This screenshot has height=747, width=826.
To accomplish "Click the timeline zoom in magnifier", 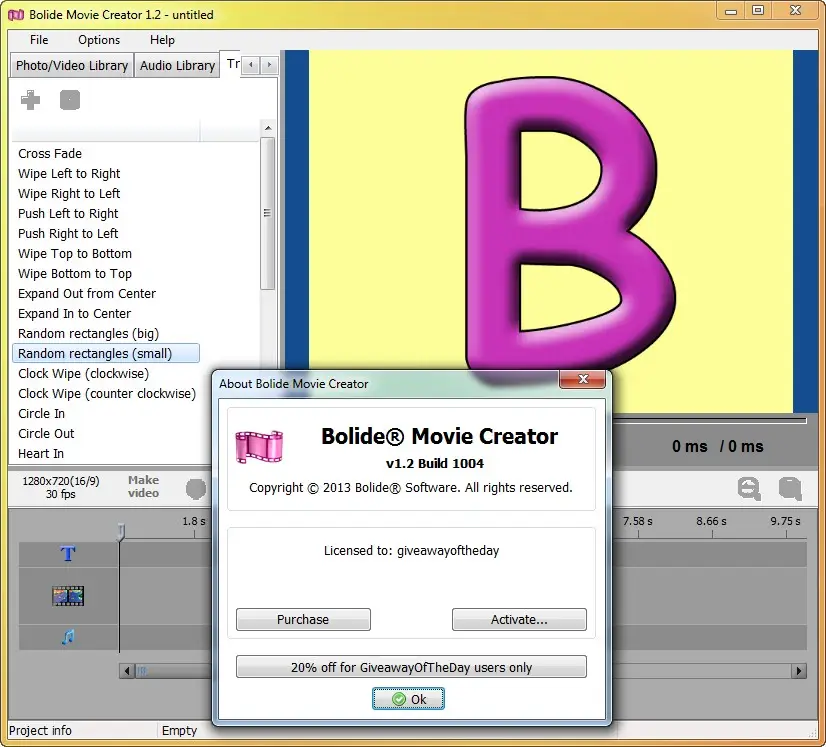I will tap(790, 488).
